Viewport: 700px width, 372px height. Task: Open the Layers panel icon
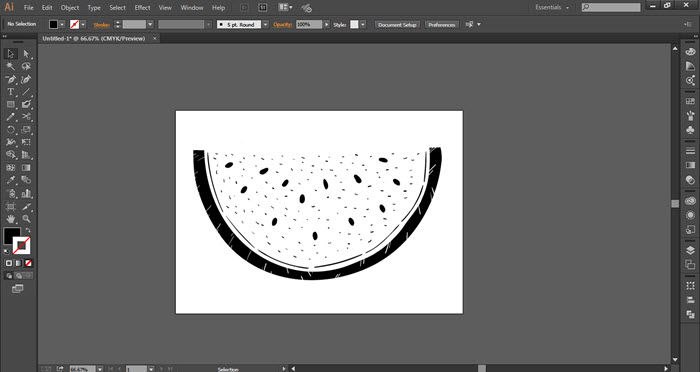pyautogui.click(x=690, y=250)
